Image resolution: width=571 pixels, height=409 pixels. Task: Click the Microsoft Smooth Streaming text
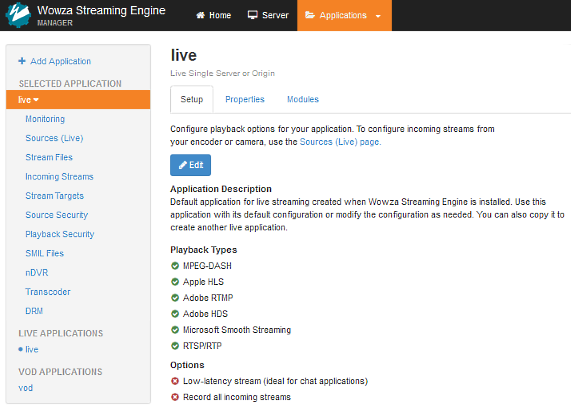pyautogui.click(x=237, y=330)
